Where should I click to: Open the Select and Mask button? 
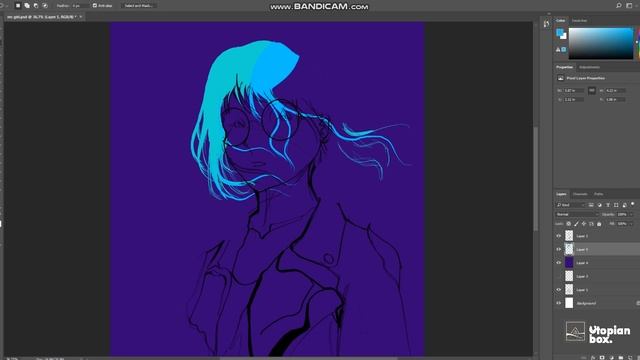(138, 6)
